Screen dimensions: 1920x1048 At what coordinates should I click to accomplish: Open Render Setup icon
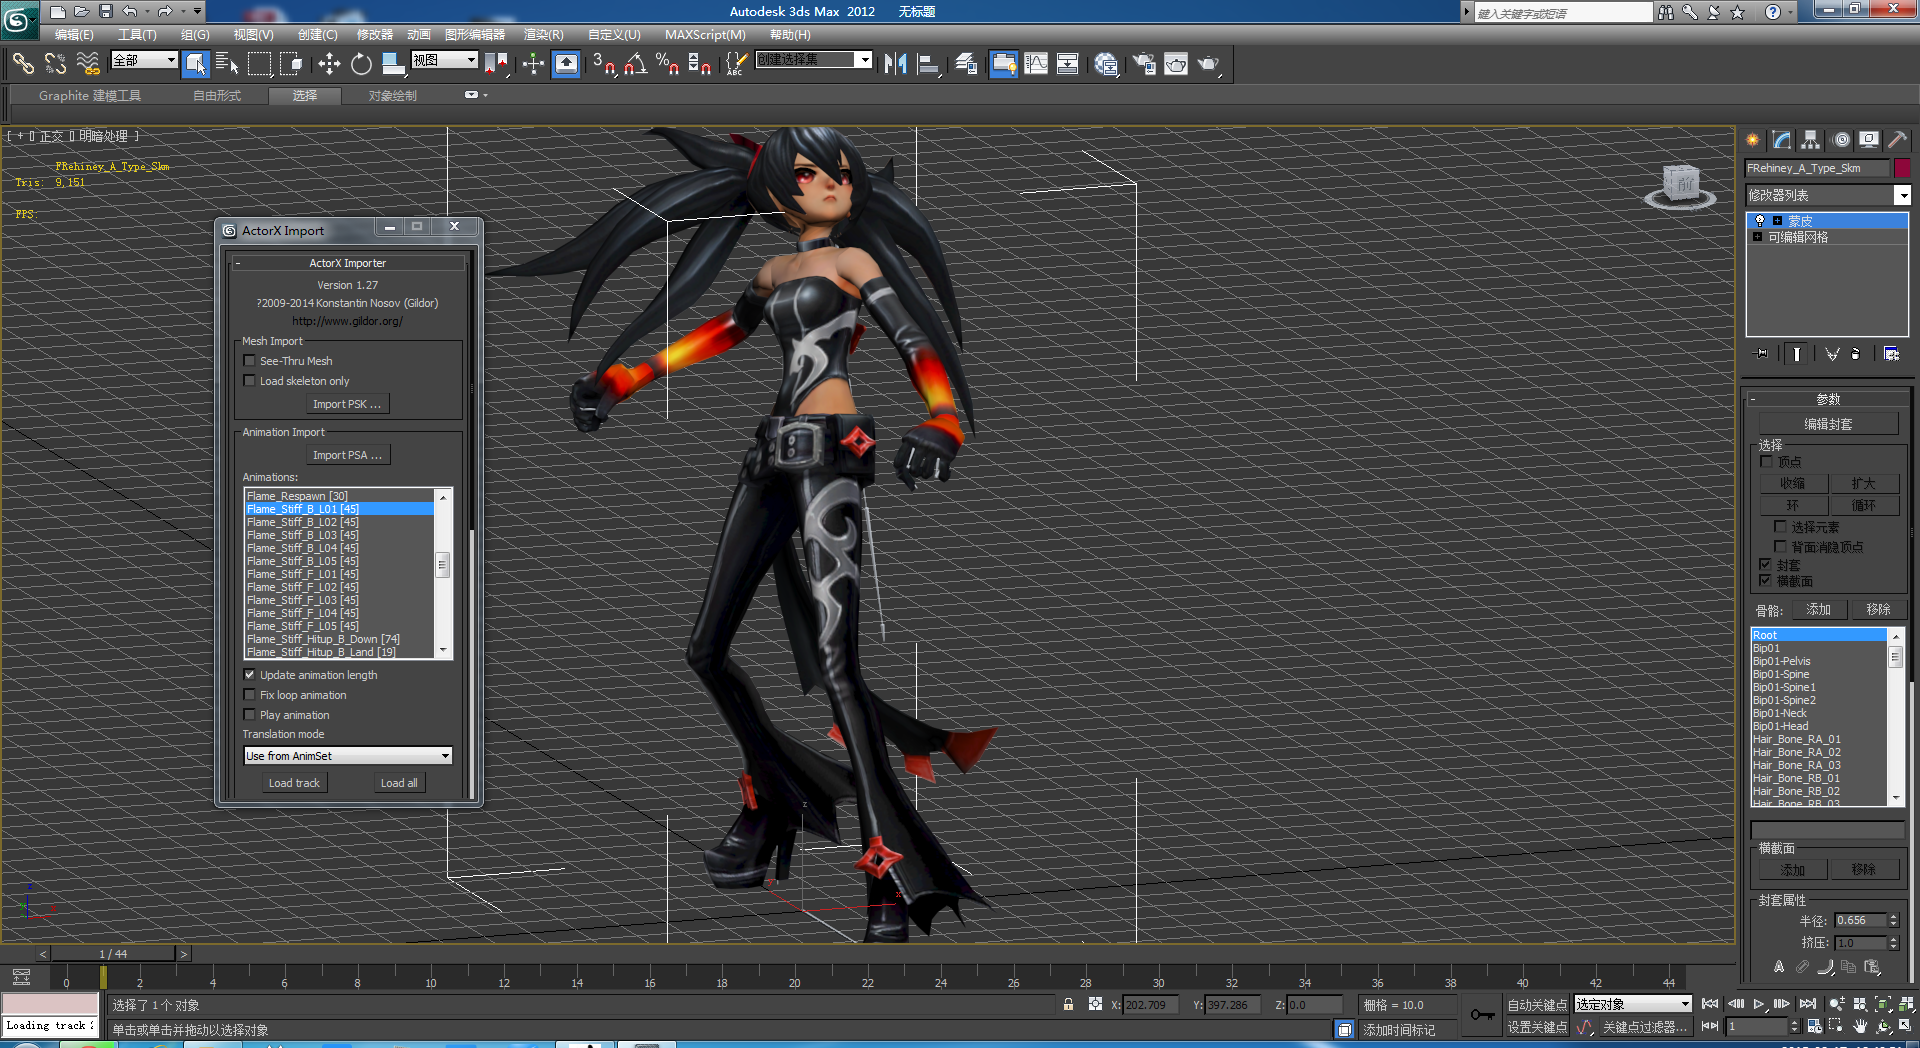1143,64
